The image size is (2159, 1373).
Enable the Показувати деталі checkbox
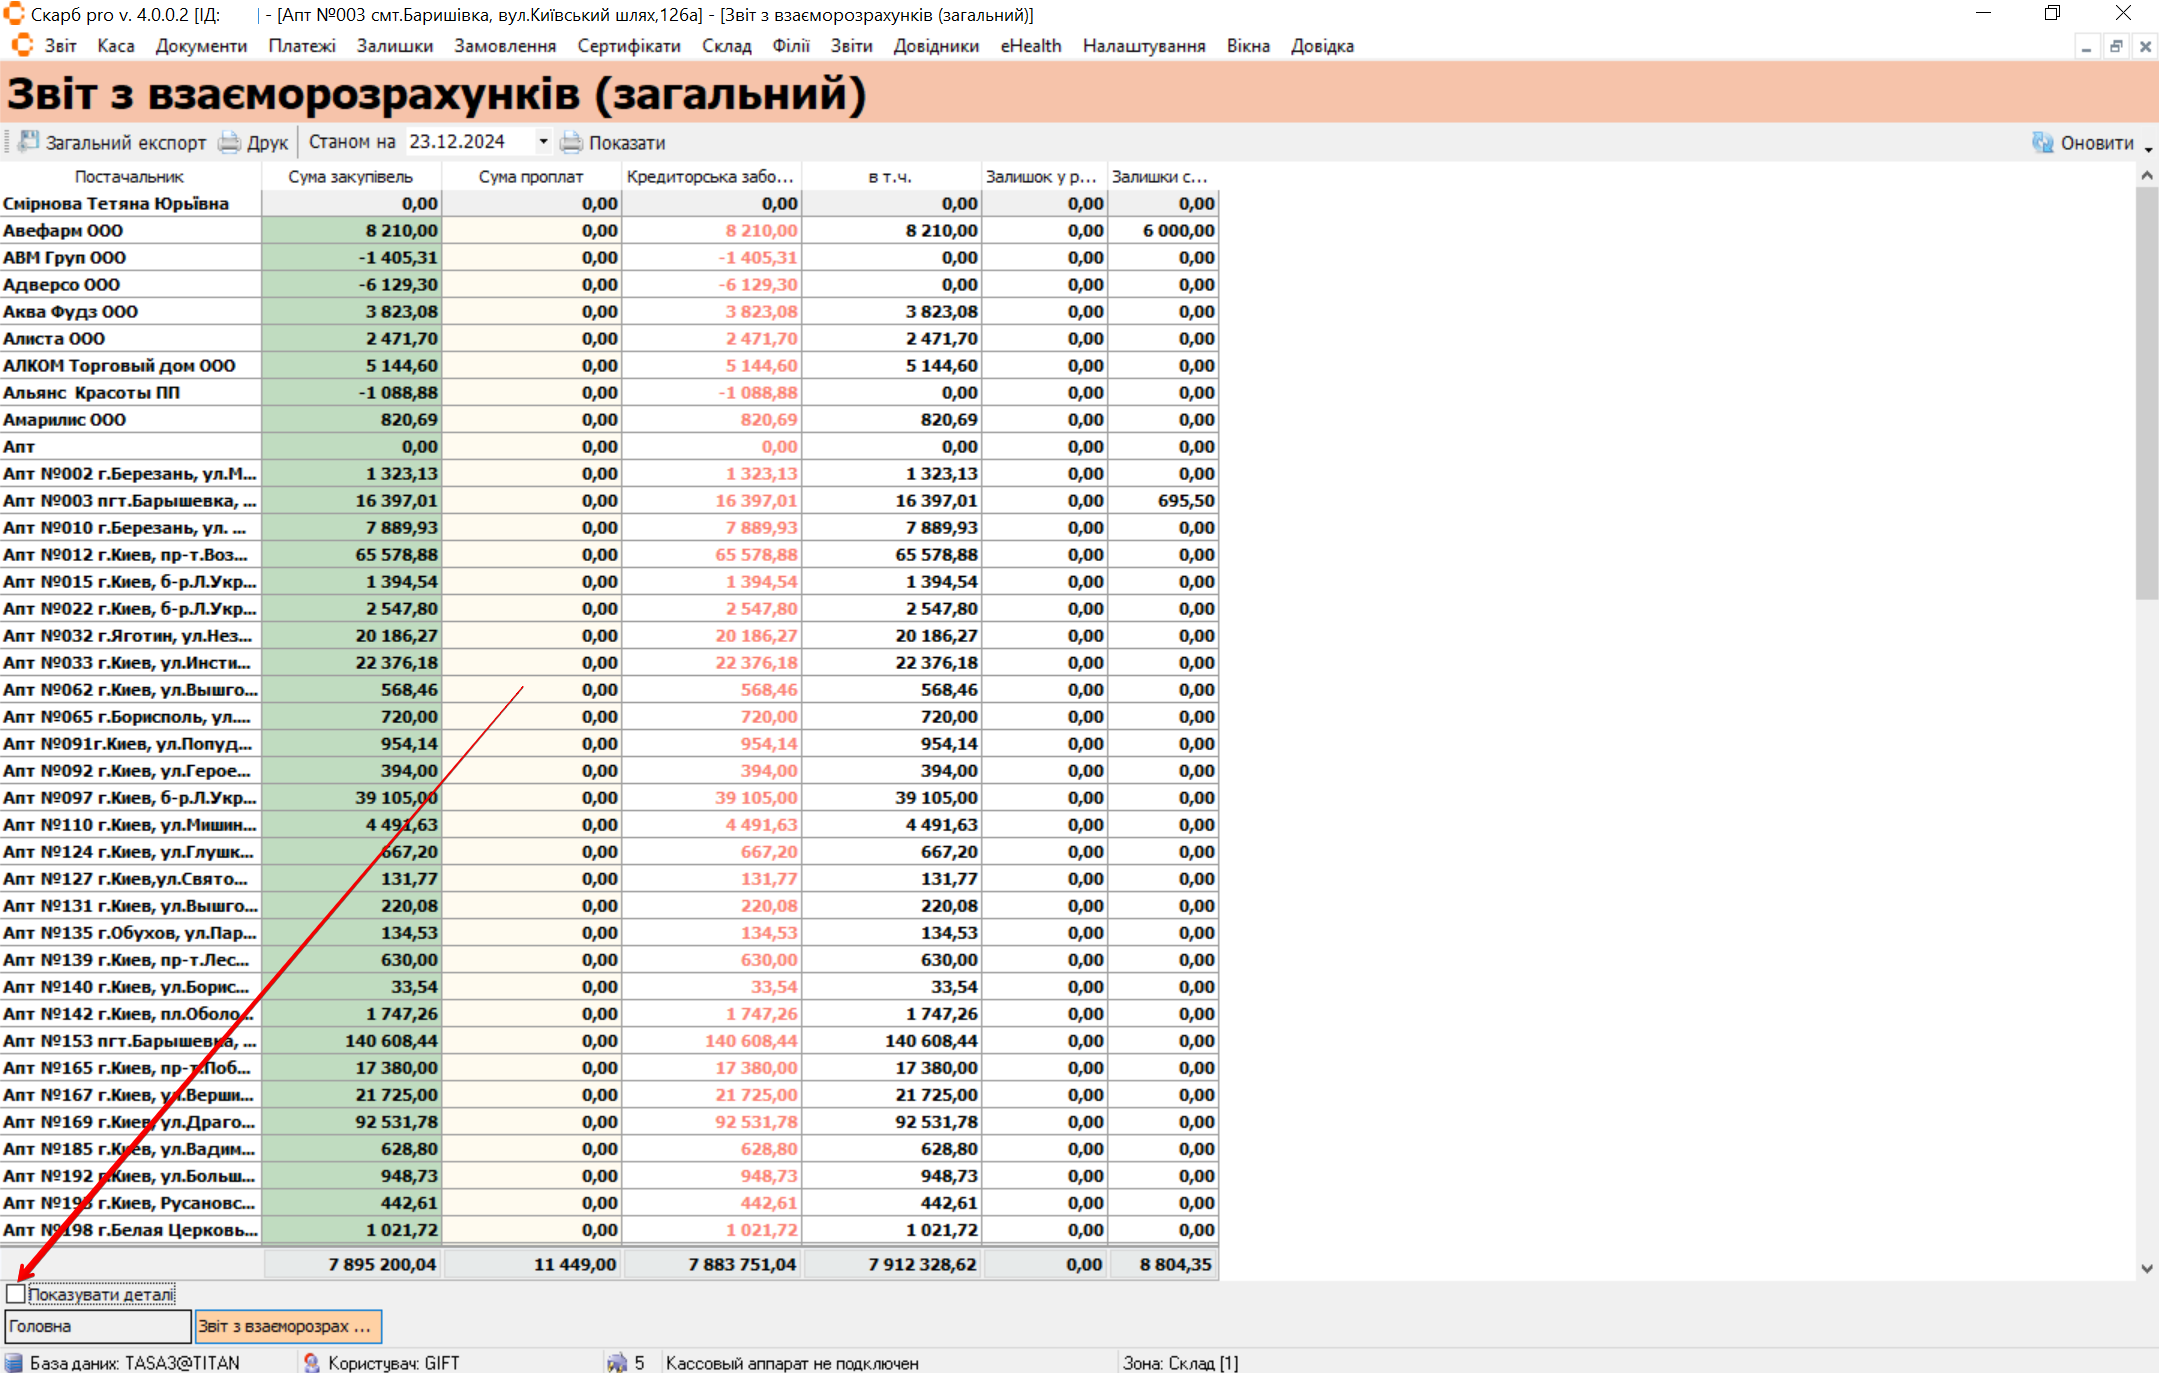(16, 1294)
